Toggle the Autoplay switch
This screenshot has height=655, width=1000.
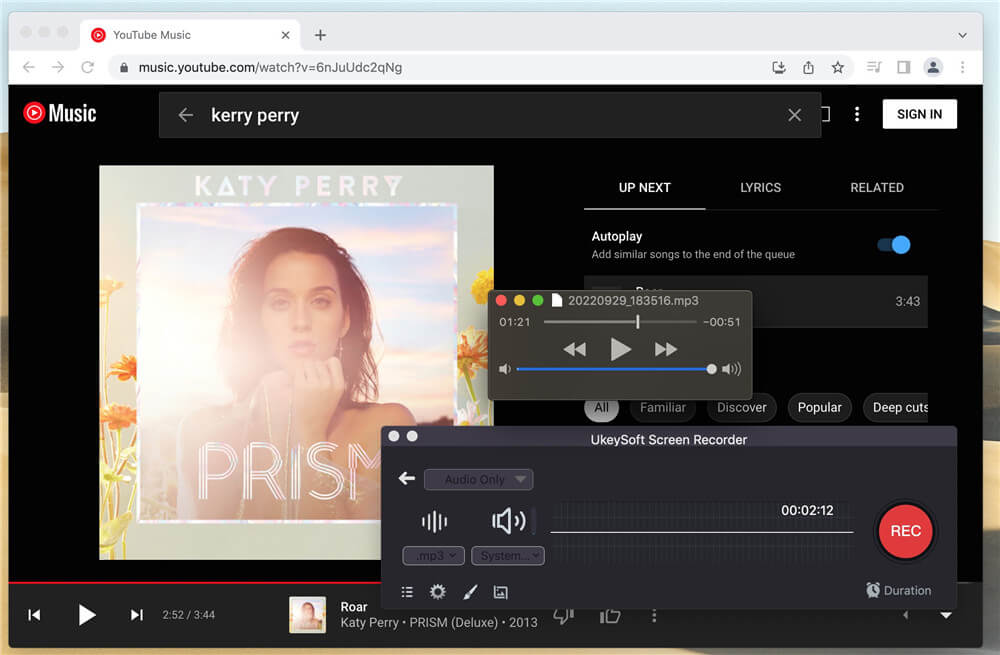click(894, 245)
